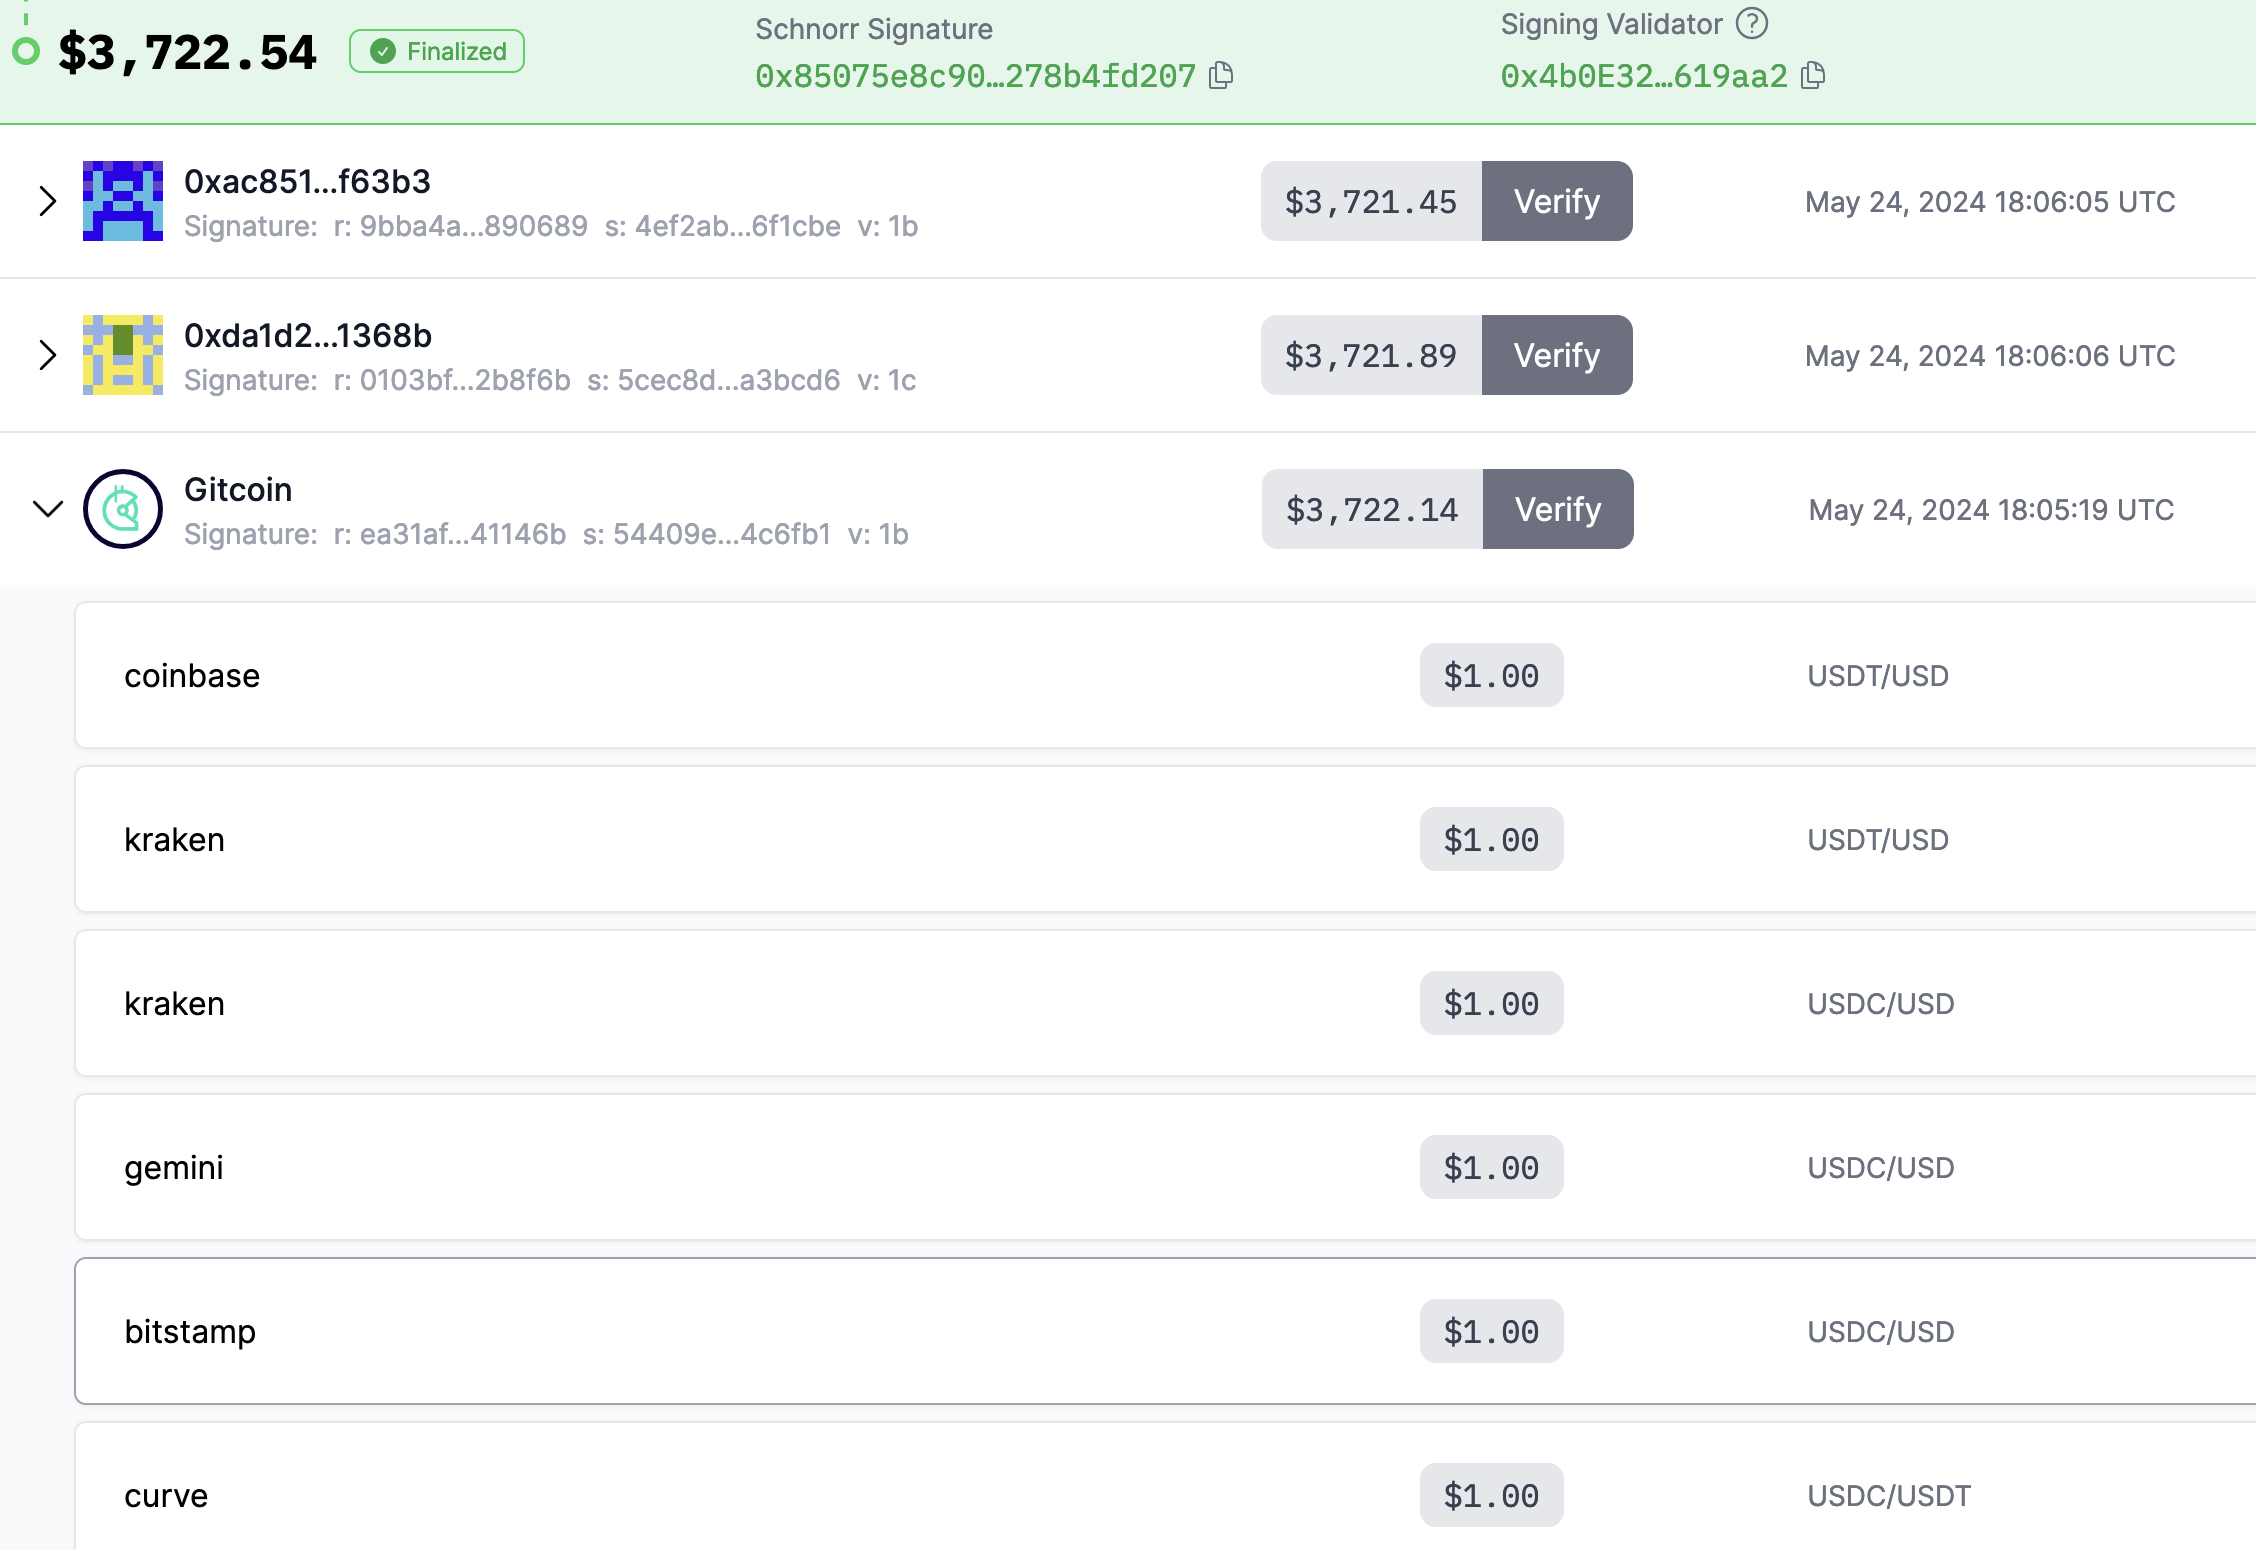Expand the 0xda1d2...1368b validator row
The width and height of the screenshot is (2256, 1550).
point(47,355)
